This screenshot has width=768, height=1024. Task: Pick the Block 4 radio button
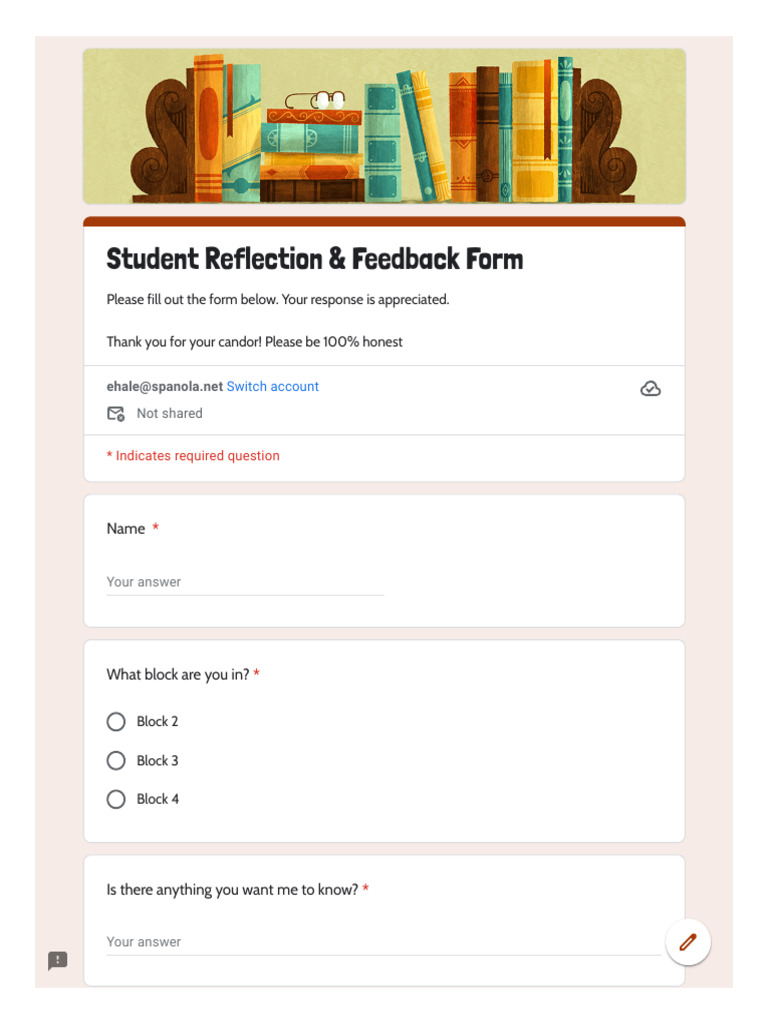point(116,799)
